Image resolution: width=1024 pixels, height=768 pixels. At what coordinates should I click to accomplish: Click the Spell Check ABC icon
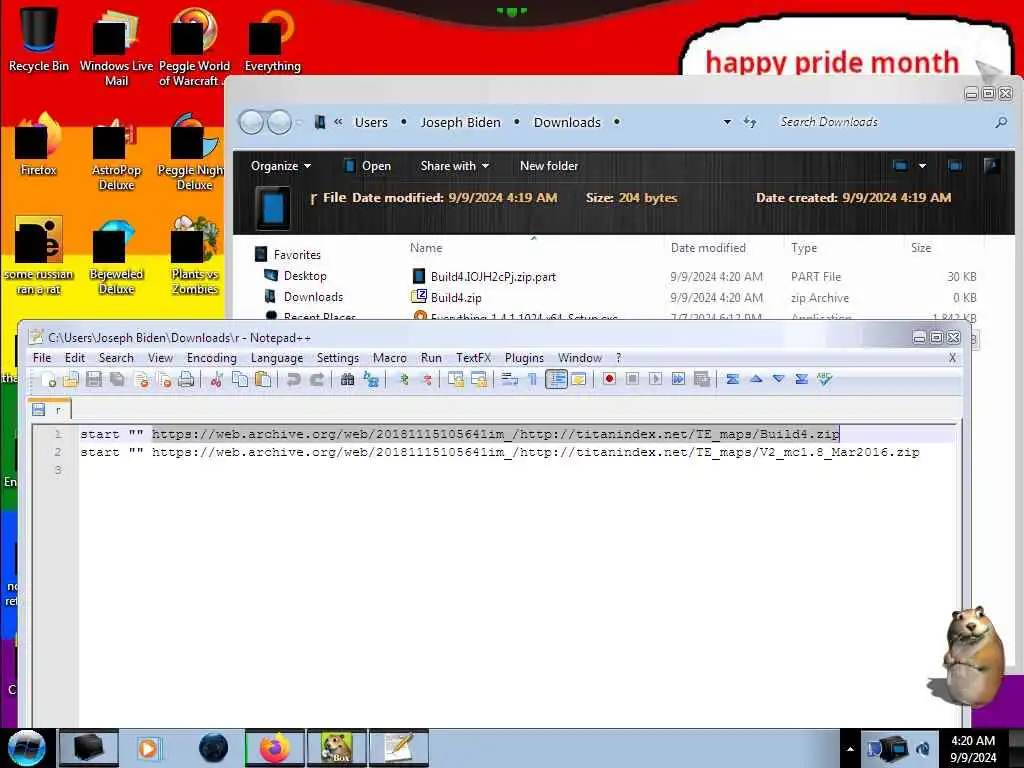point(825,379)
